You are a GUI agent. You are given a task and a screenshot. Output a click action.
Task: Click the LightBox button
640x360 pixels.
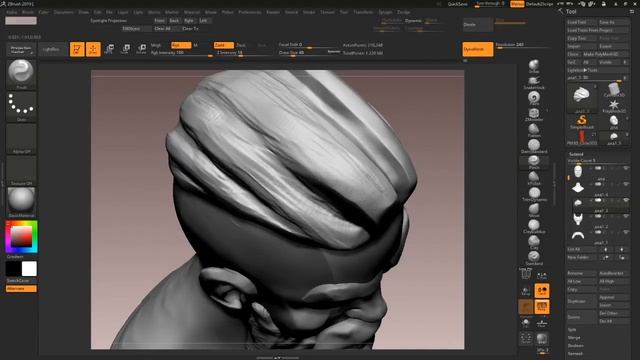51,49
